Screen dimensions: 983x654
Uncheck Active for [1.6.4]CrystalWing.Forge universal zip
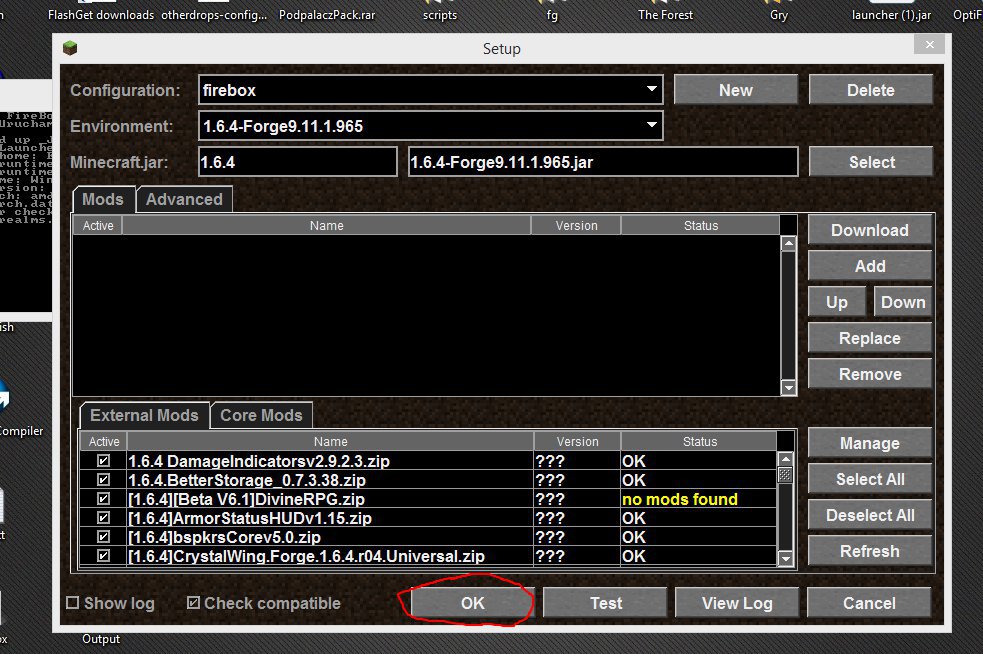(x=103, y=556)
